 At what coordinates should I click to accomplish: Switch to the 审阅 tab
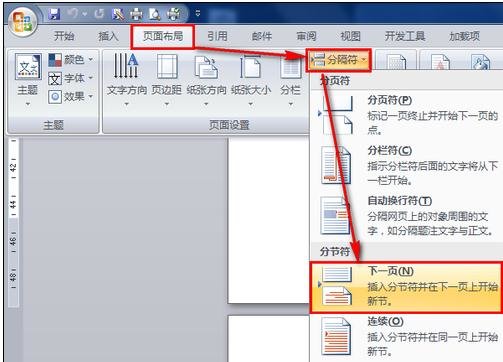click(306, 36)
